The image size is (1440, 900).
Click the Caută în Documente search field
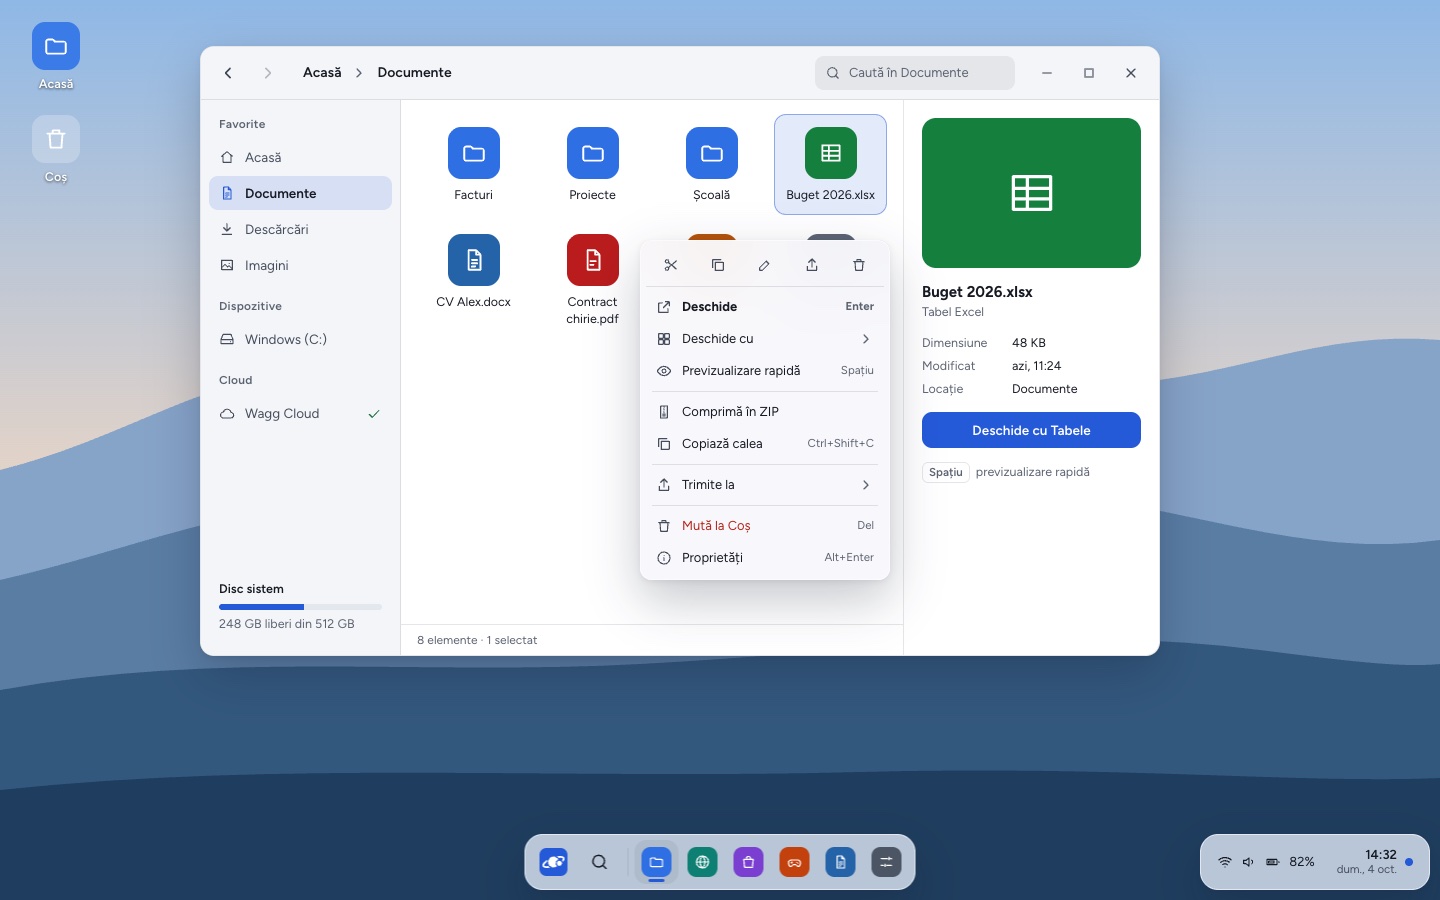(915, 73)
